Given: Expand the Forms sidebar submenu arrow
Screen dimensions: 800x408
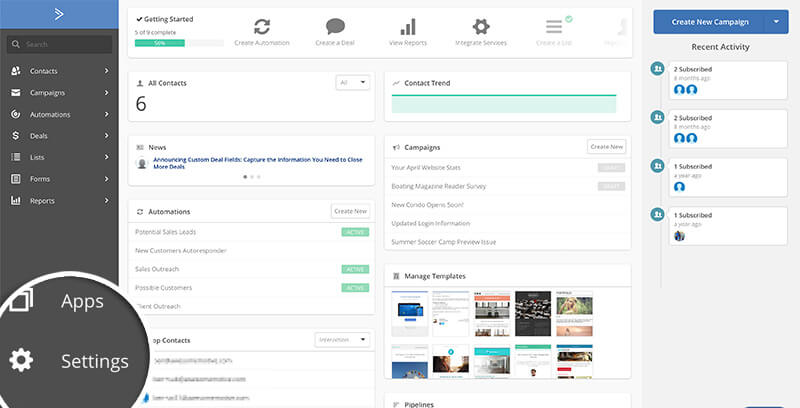Looking at the screenshot, I should pyautogui.click(x=107, y=178).
